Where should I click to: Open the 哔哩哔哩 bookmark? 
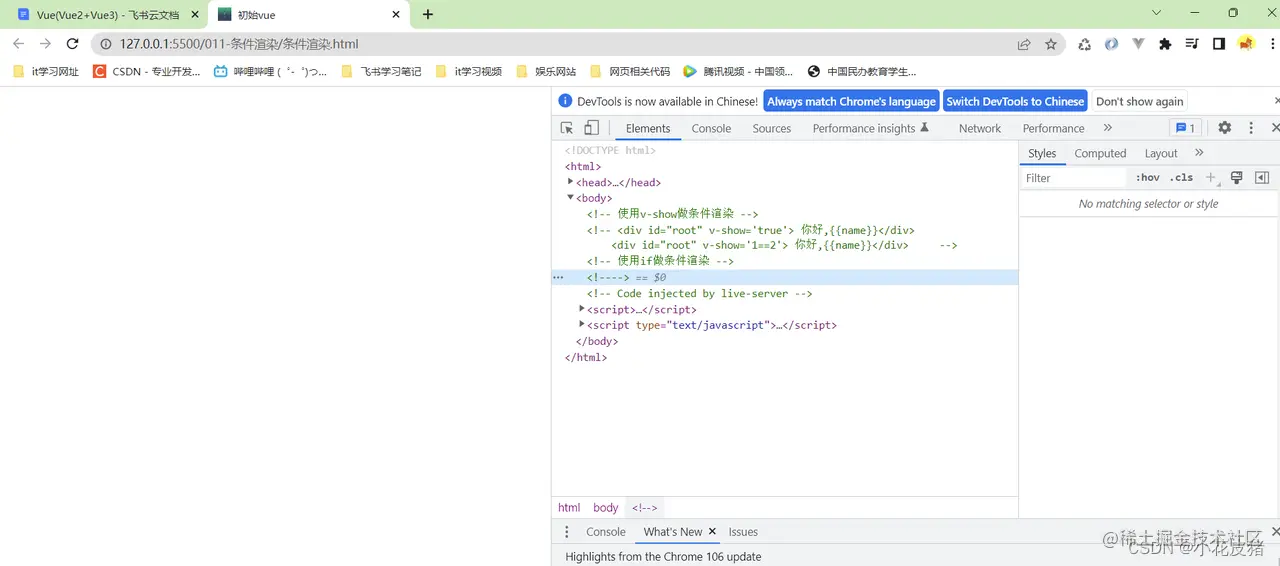click(x=270, y=71)
